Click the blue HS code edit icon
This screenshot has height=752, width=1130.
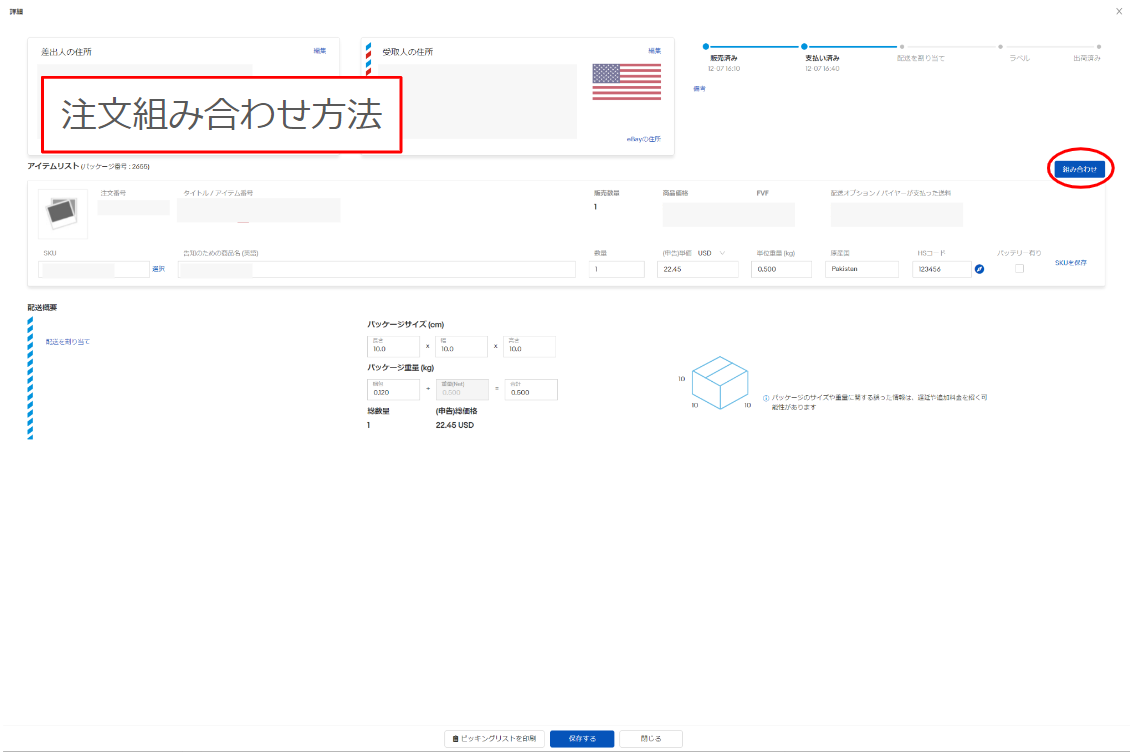[979, 270]
